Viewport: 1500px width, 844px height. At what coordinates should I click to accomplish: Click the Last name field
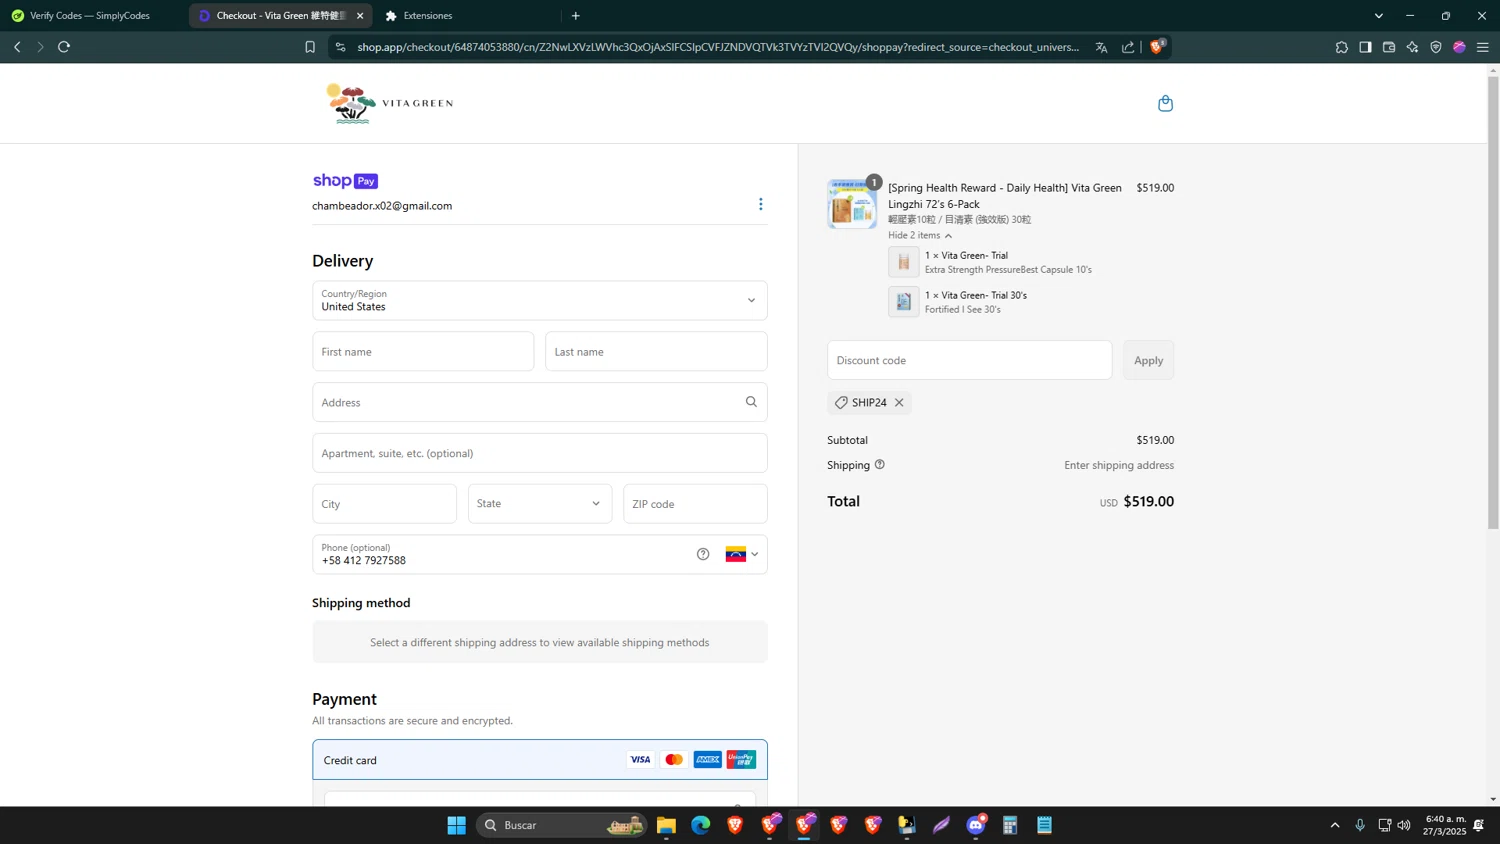(656, 352)
